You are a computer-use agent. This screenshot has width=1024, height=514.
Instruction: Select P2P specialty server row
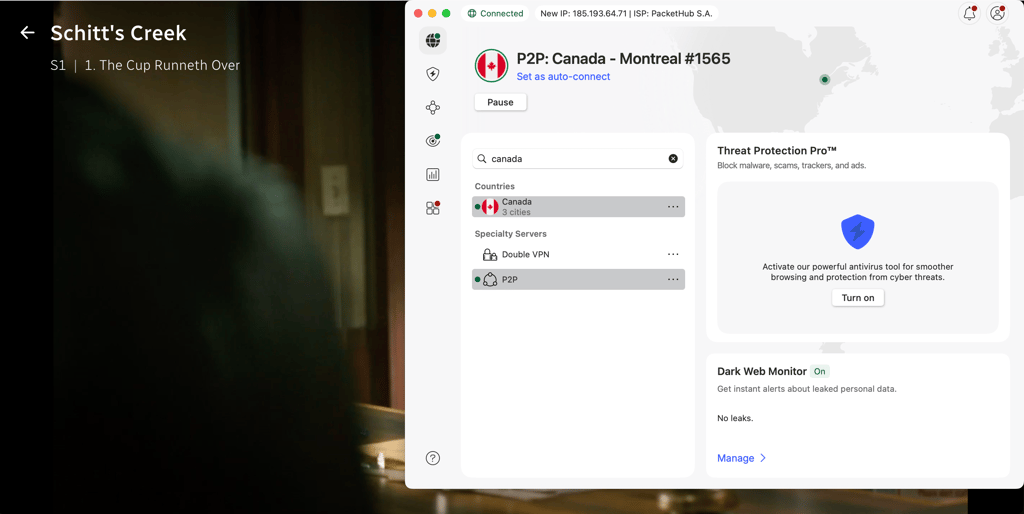point(578,280)
